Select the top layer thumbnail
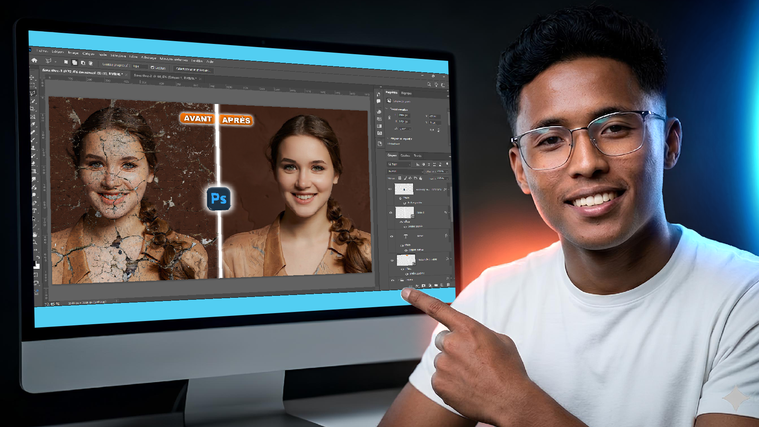Image resolution: width=759 pixels, height=427 pixels. pos(404,189)
